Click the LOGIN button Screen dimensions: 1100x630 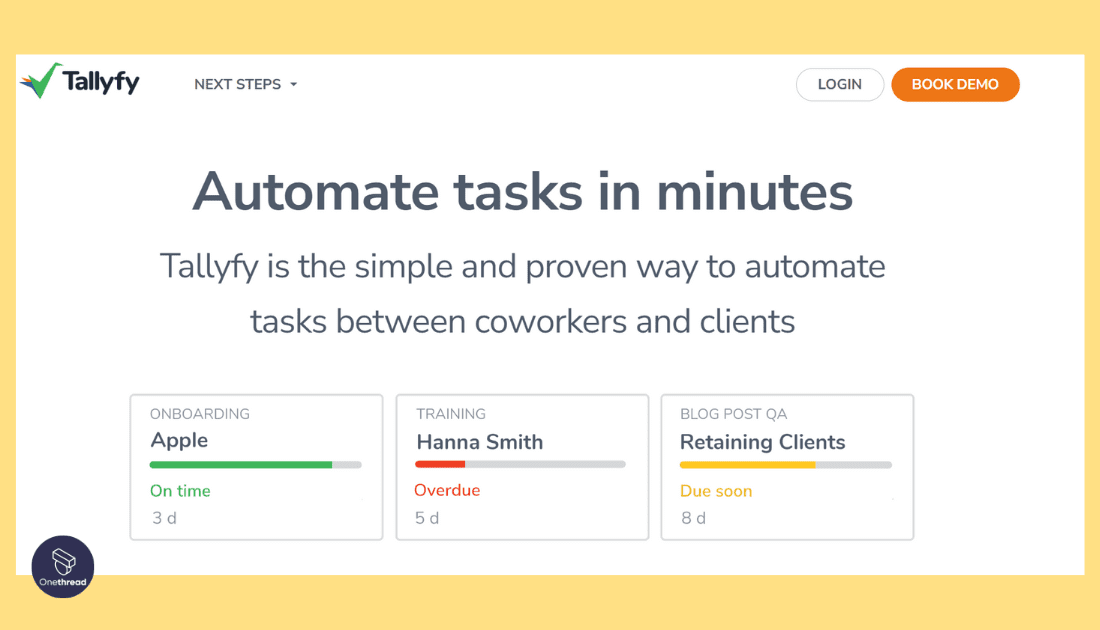(839, 84)
